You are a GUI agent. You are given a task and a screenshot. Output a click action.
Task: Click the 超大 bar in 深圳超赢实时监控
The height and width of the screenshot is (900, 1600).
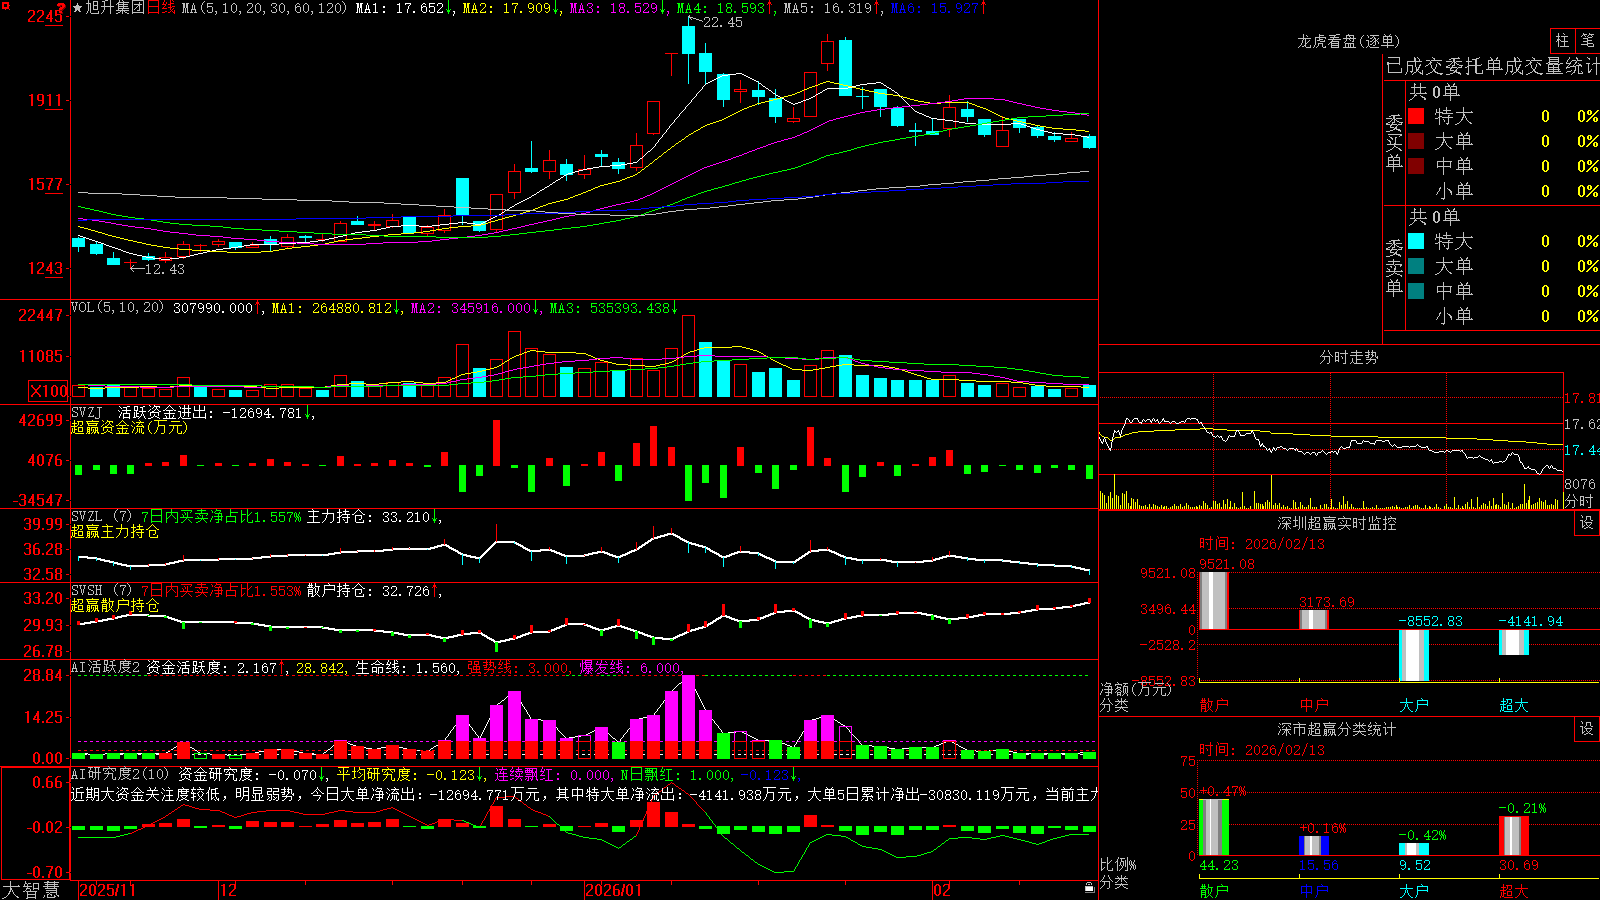coord(1514,643)
